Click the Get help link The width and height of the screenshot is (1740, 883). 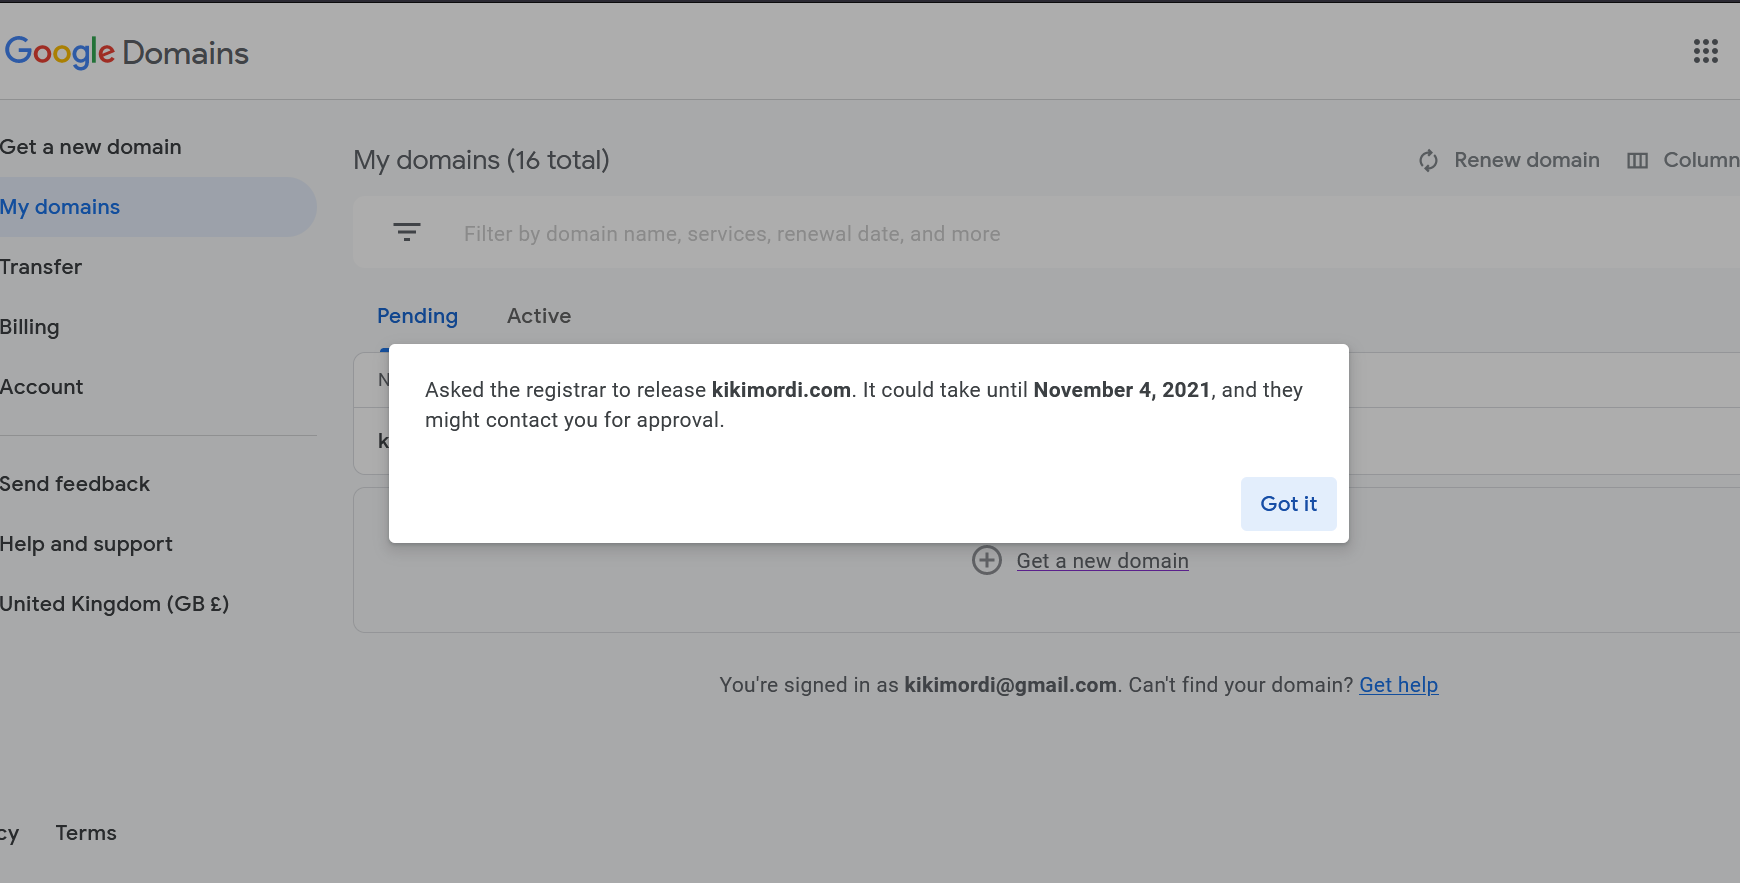1398,685
